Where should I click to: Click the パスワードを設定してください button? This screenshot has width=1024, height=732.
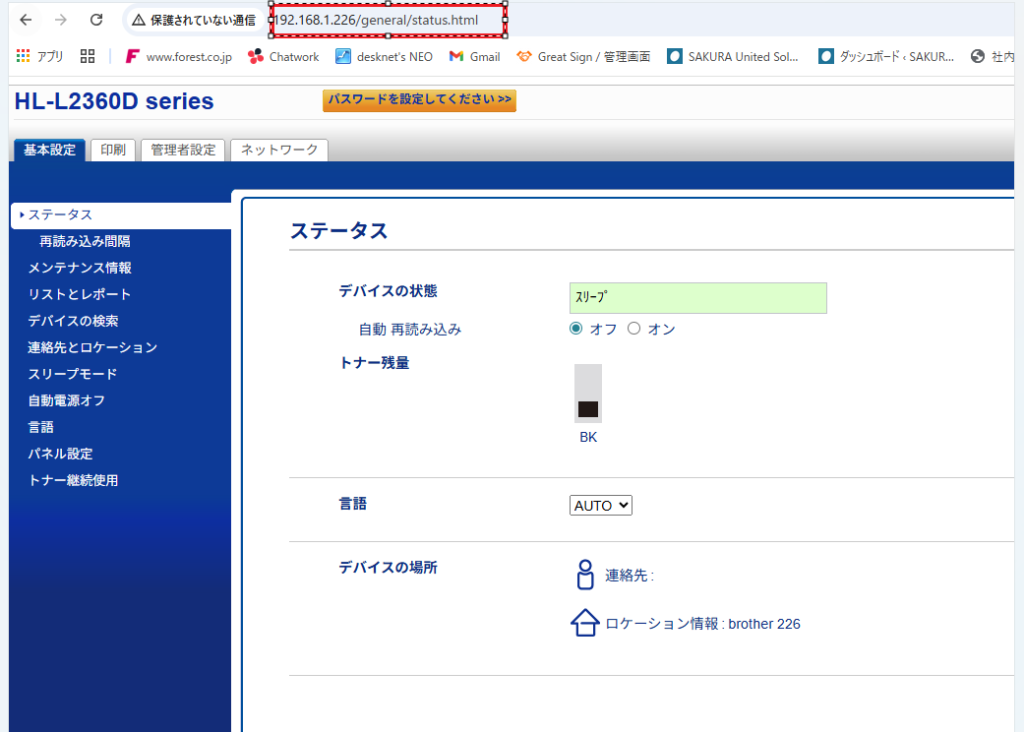click(x=419, y=100)
